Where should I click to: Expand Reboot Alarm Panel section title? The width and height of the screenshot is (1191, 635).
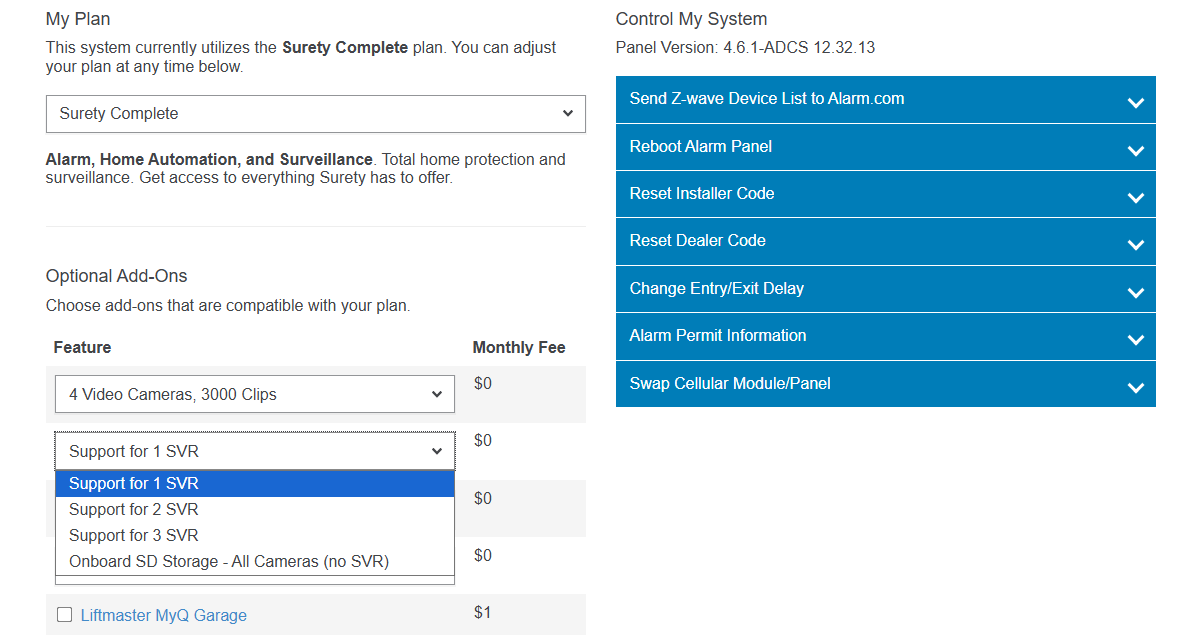click(700, 147)
